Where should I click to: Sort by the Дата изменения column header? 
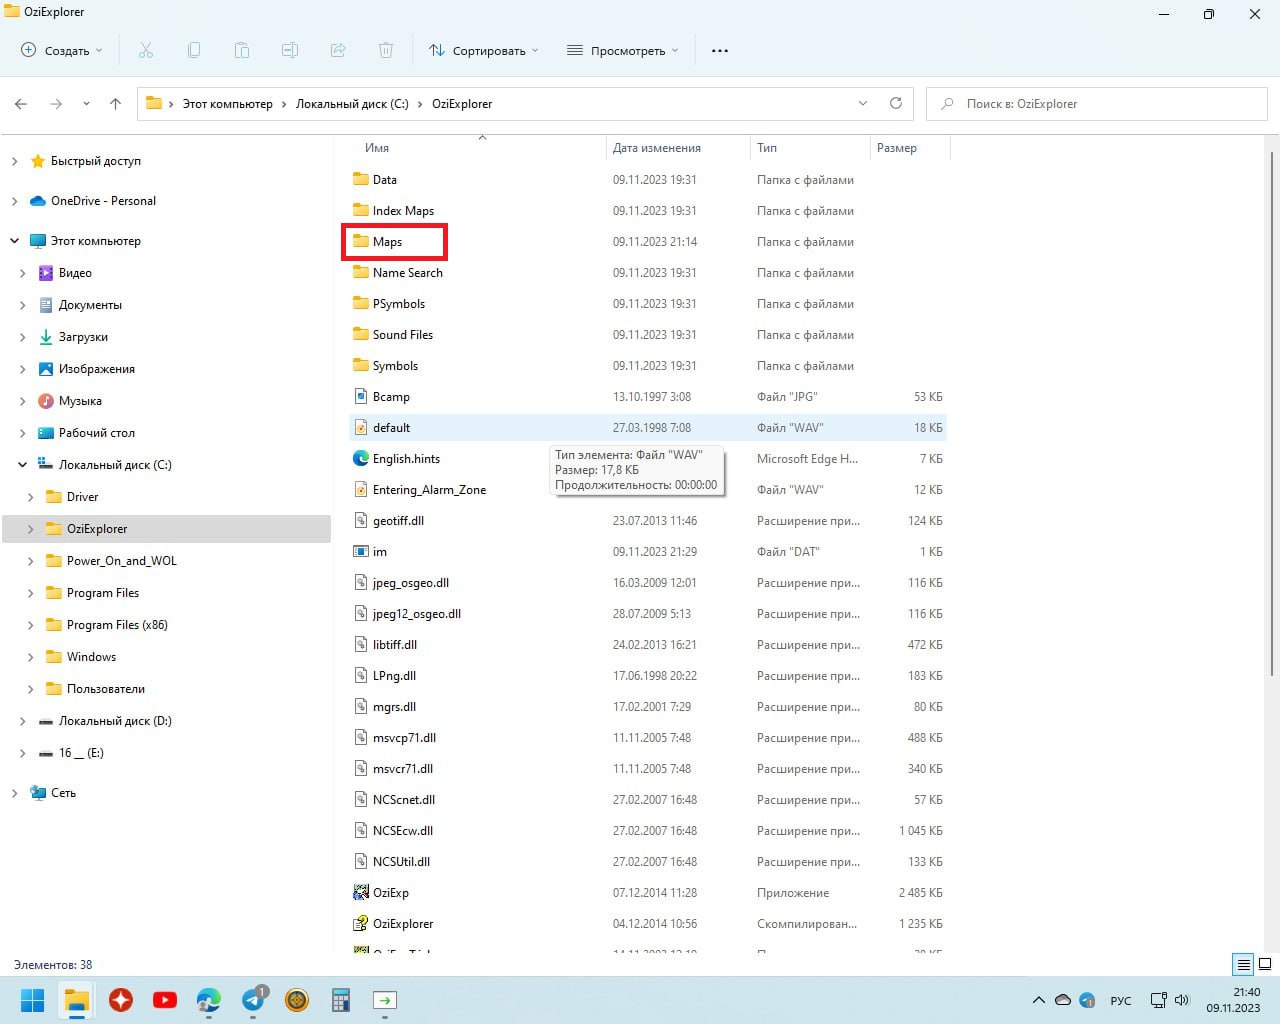click(657, 148)
